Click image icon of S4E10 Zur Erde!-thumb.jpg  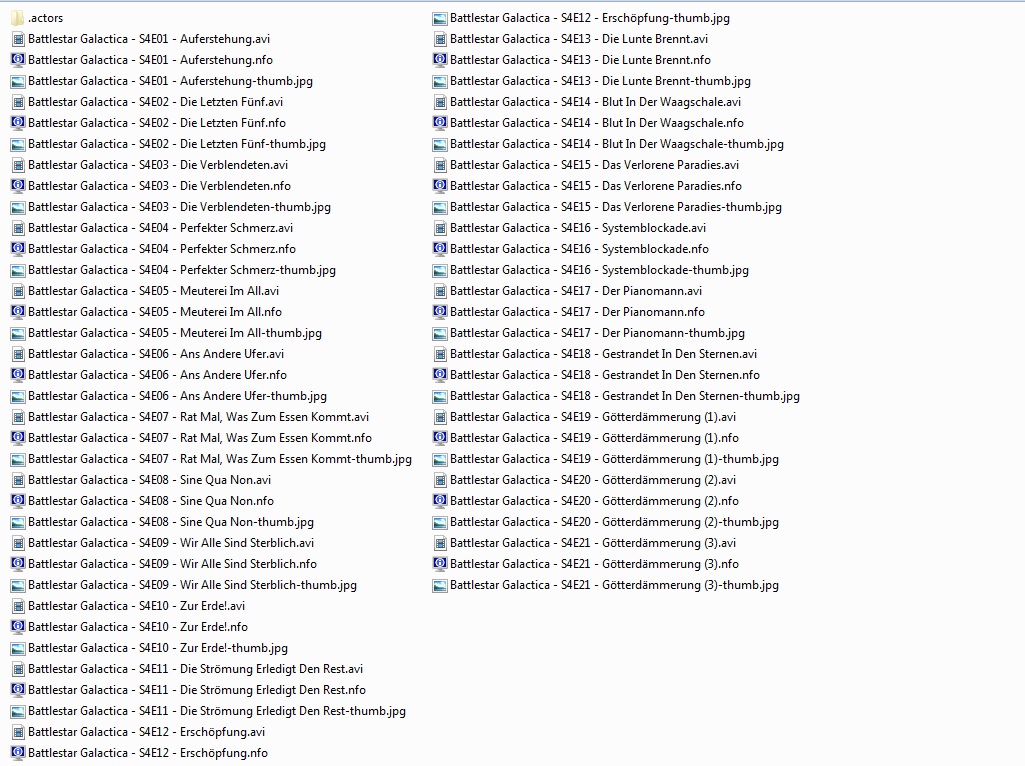click(18, 648)
